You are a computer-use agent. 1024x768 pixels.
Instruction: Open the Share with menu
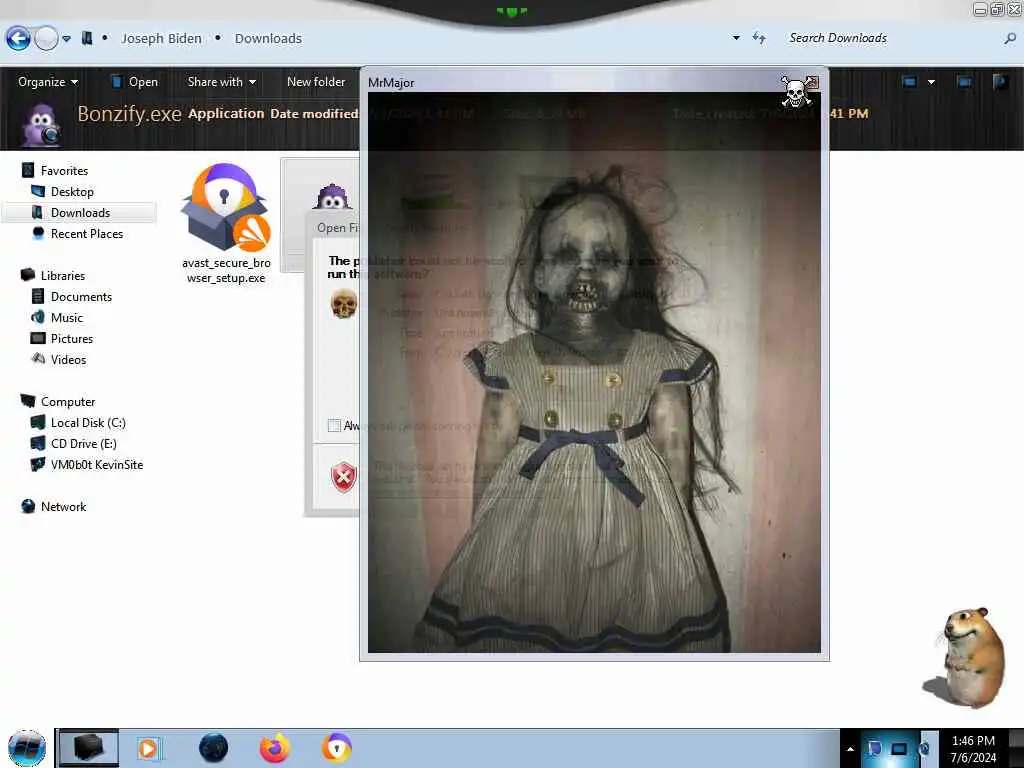coord(221,82)
